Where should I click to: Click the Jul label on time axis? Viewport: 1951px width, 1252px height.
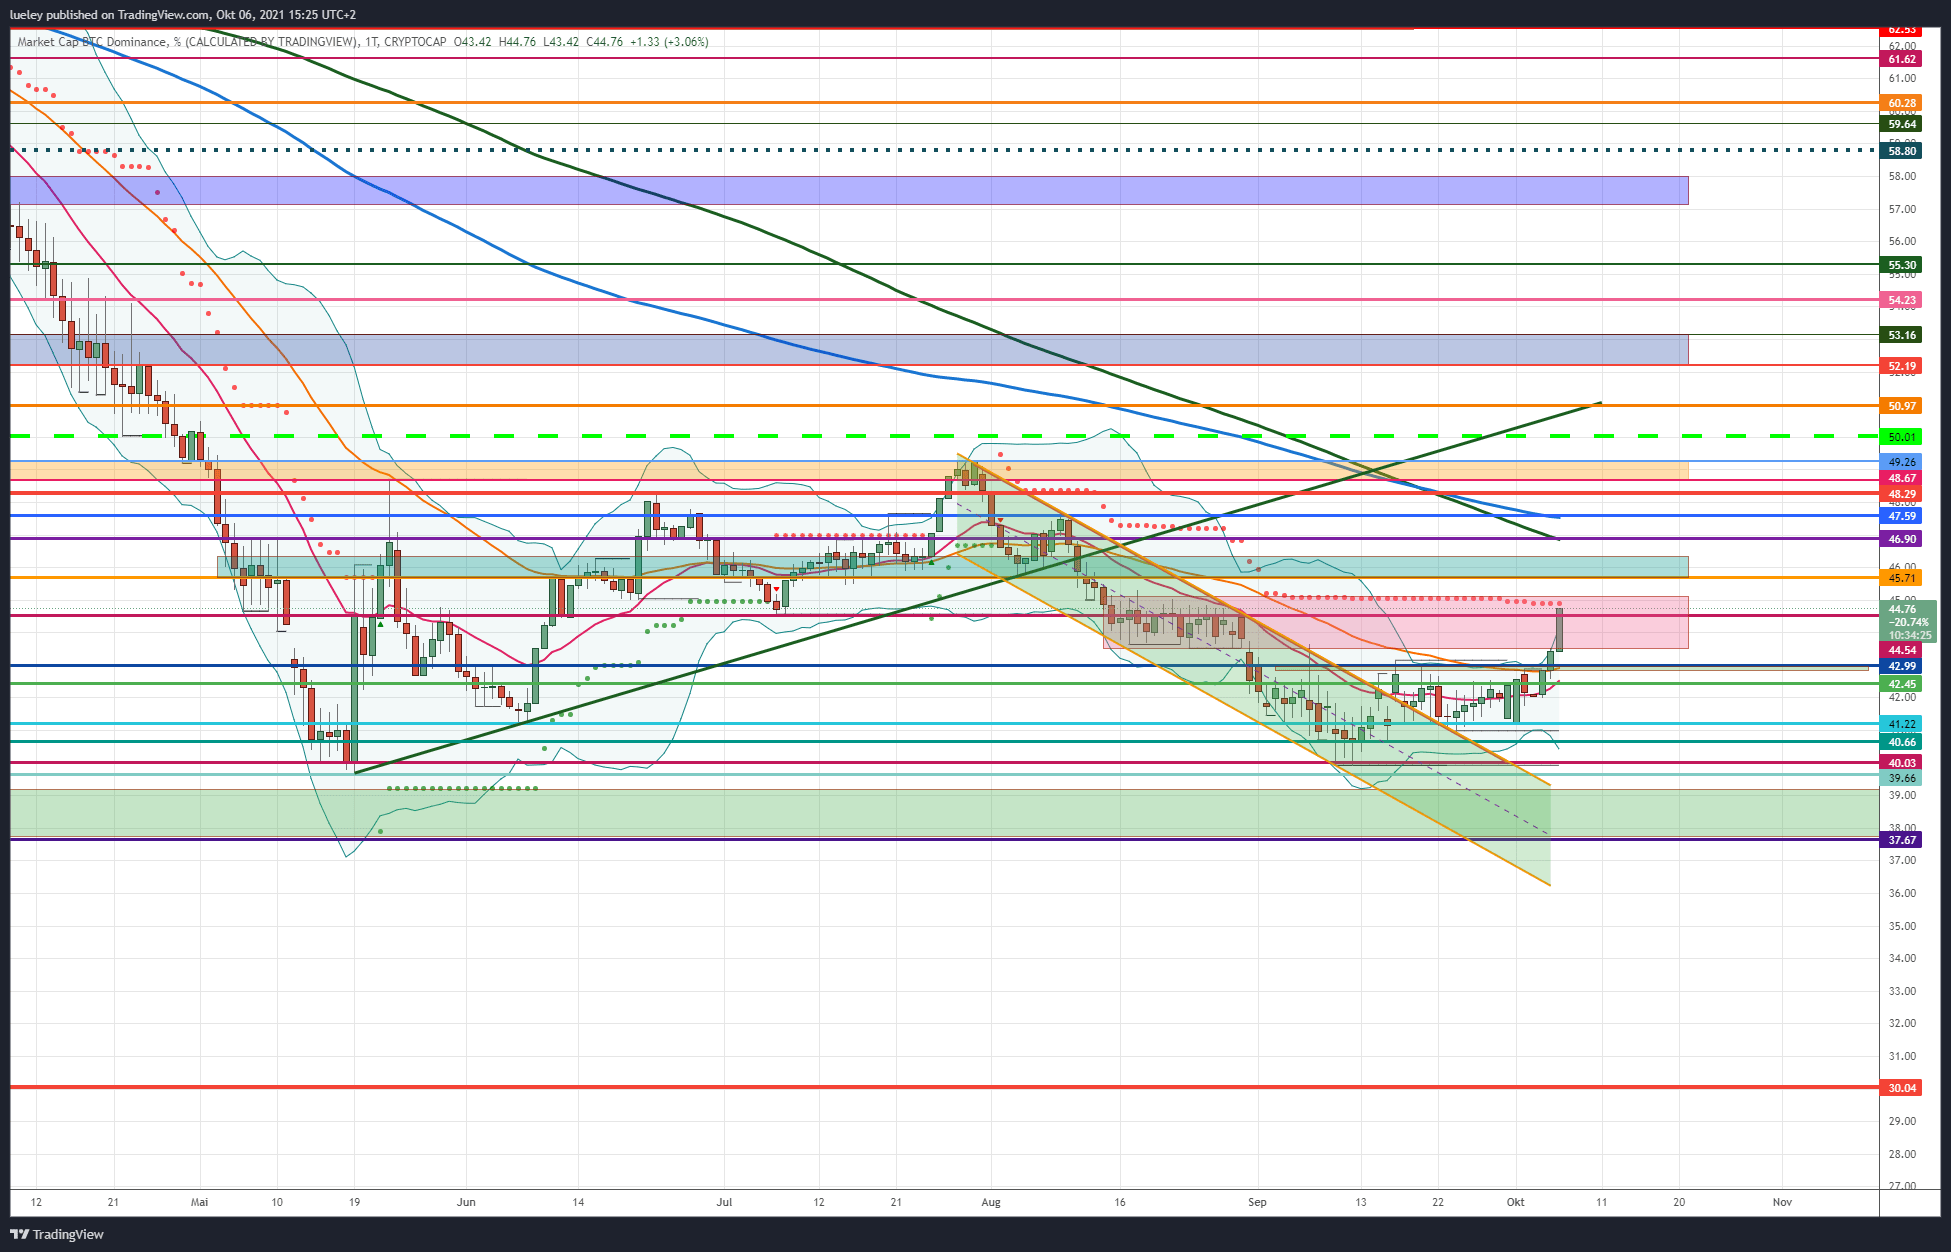tap(724, 1202)
